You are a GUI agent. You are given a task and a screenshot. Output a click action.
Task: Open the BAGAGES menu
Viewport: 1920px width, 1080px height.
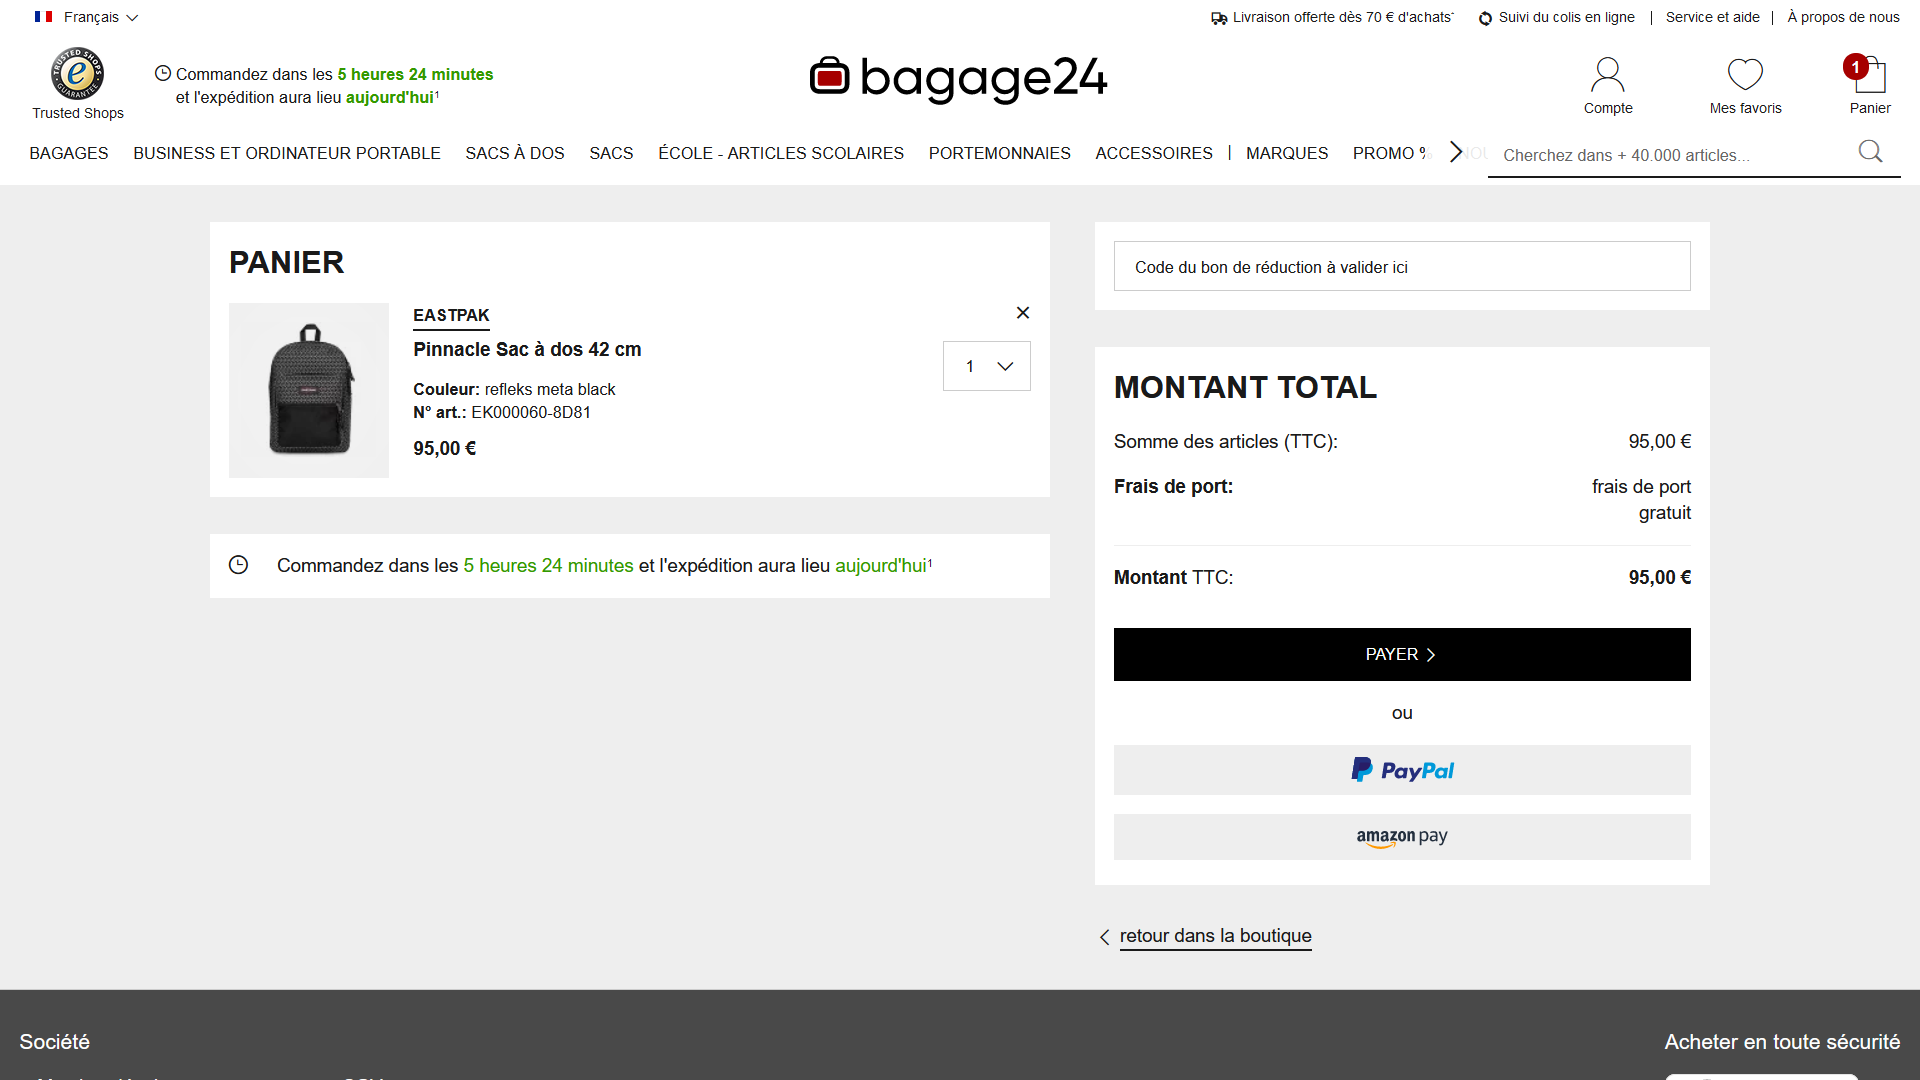69,153
